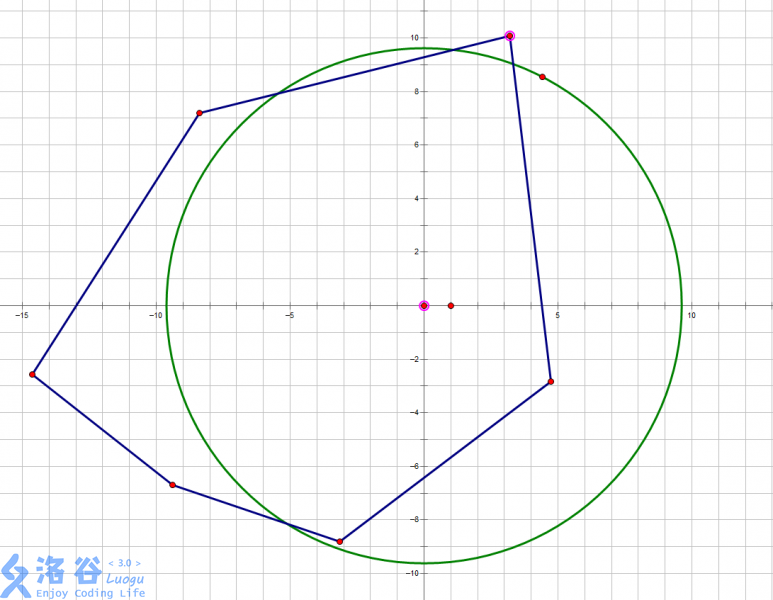The width and height of the screenshot is (773, 600).
Task: Click the "< 3.0 >" version label
Action: pyautogui.click(x=124, y=563)
